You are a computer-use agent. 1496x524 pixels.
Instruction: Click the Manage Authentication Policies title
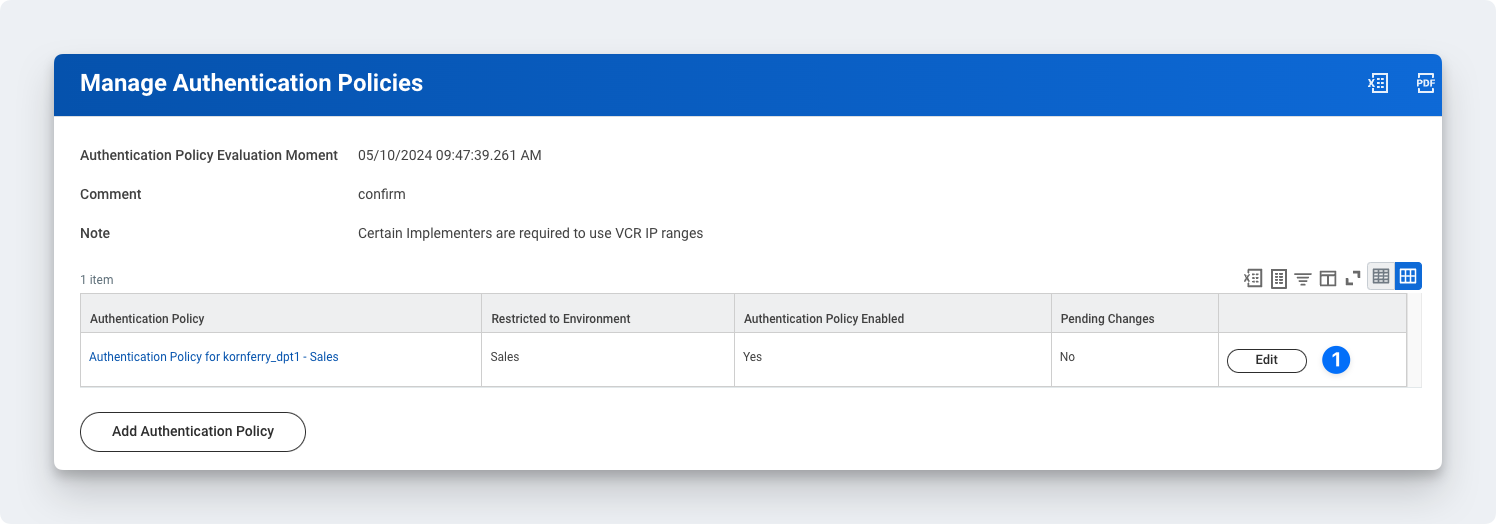251,84
